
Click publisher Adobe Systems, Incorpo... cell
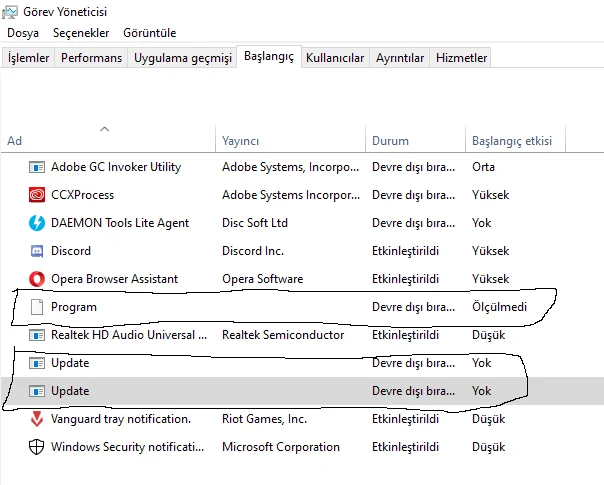[x=290, y=167]
